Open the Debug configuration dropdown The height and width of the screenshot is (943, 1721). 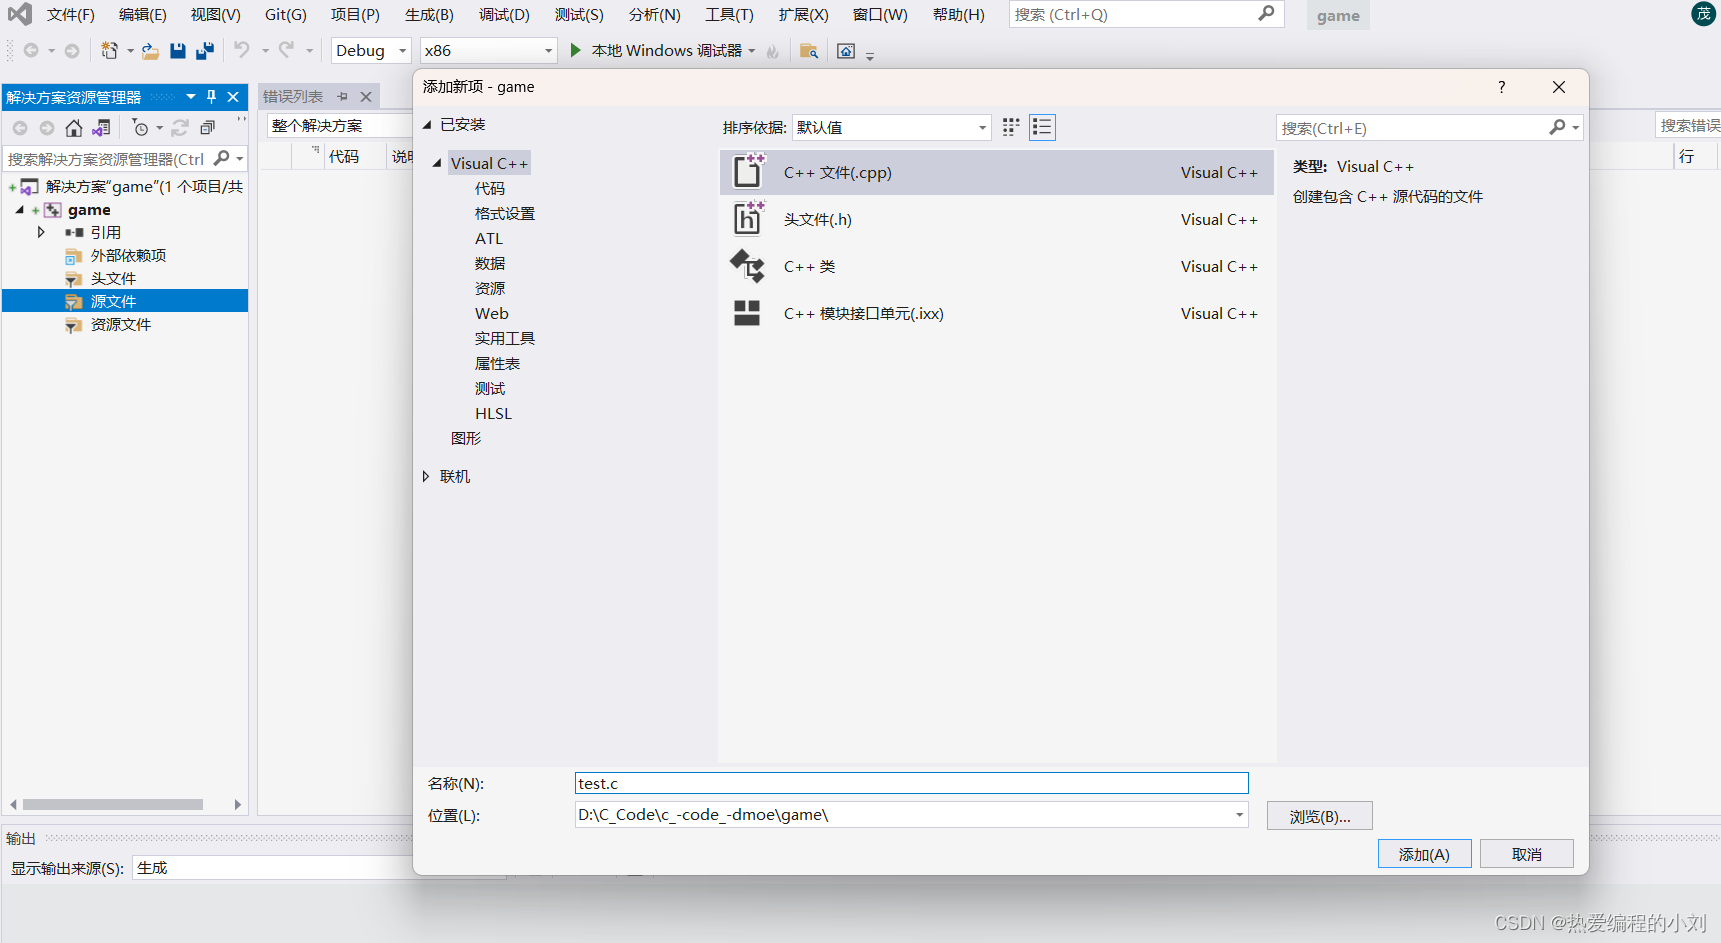point(372,50)
